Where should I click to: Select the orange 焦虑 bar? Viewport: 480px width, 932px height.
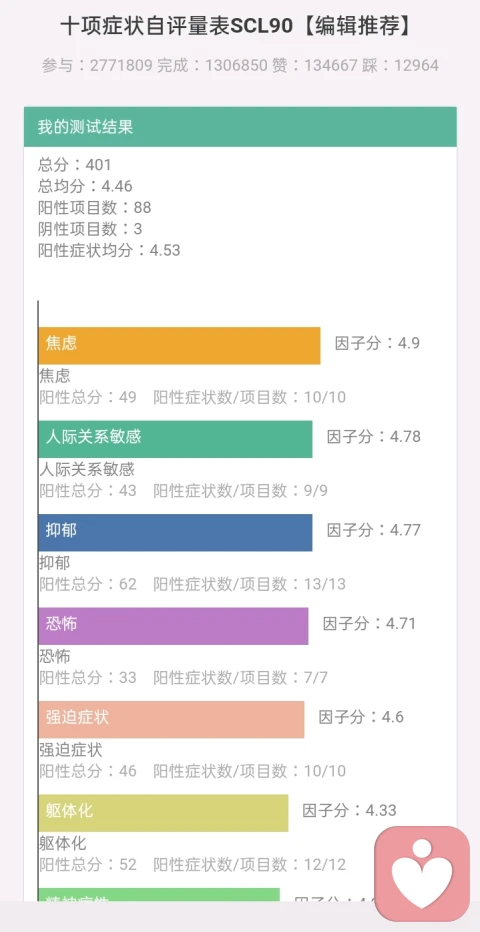point(179,345)
